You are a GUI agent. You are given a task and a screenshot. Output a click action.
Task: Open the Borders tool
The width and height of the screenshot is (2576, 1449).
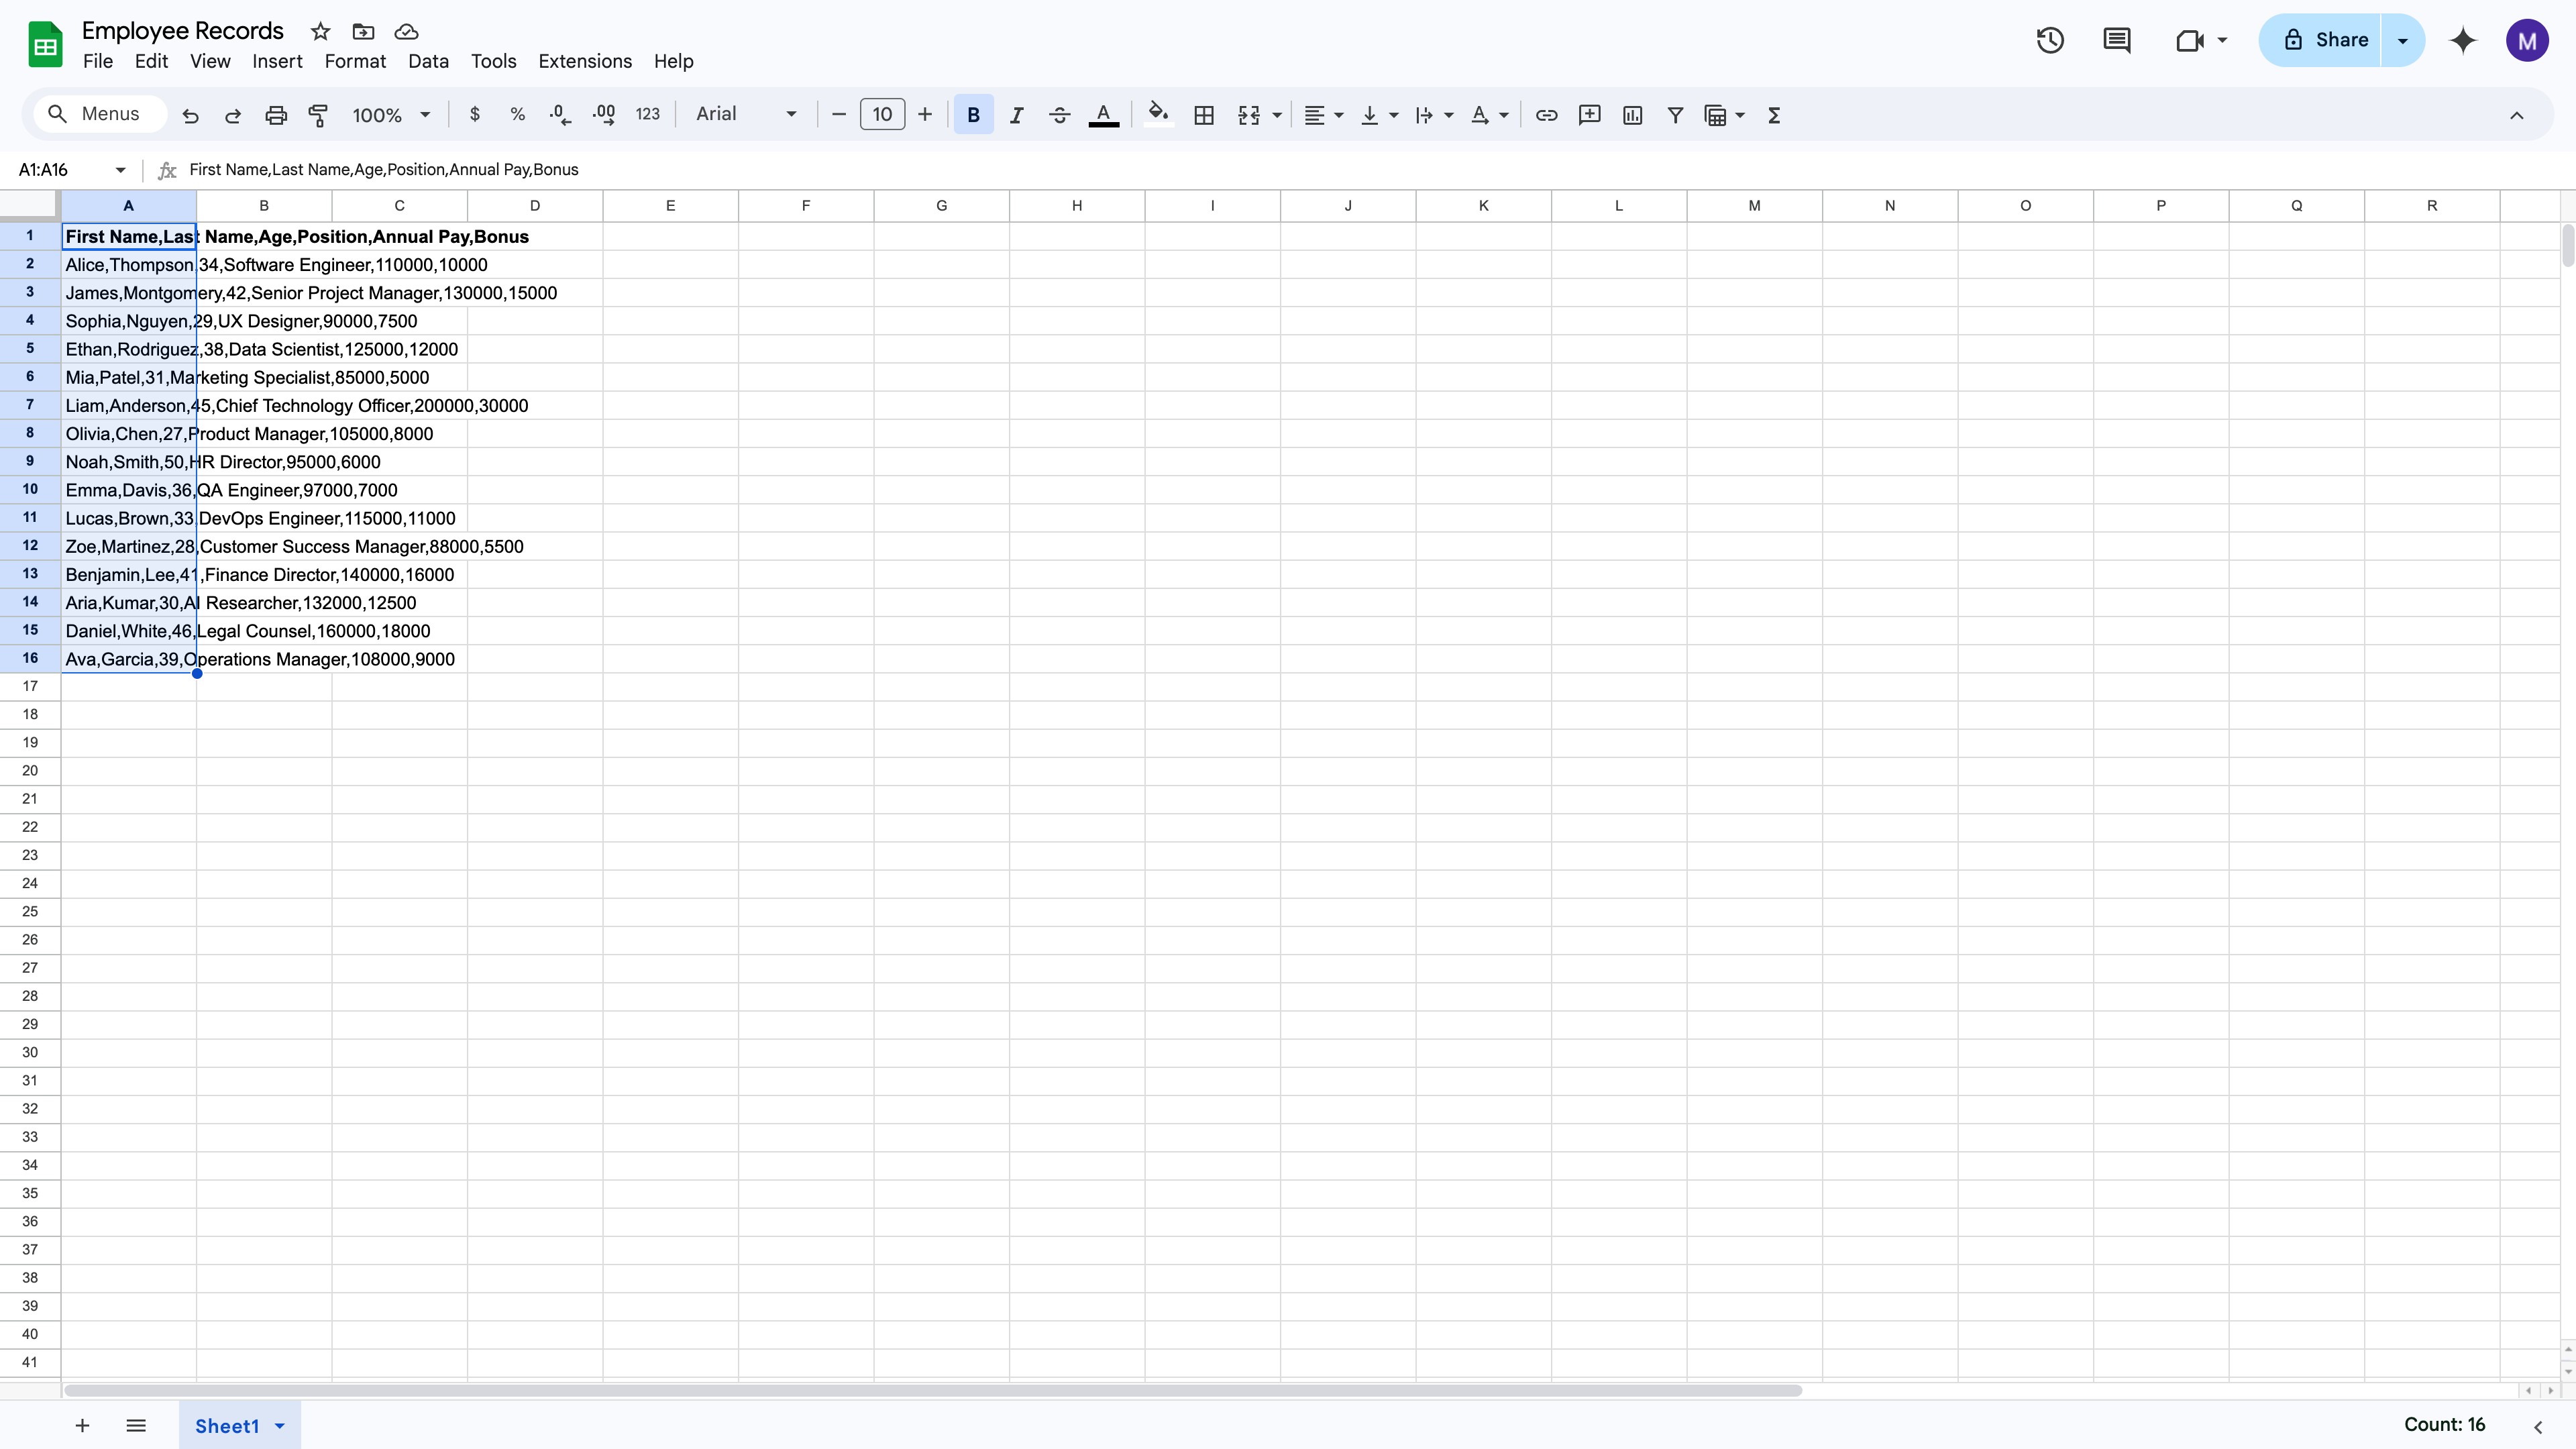[x=1204, y=115]
